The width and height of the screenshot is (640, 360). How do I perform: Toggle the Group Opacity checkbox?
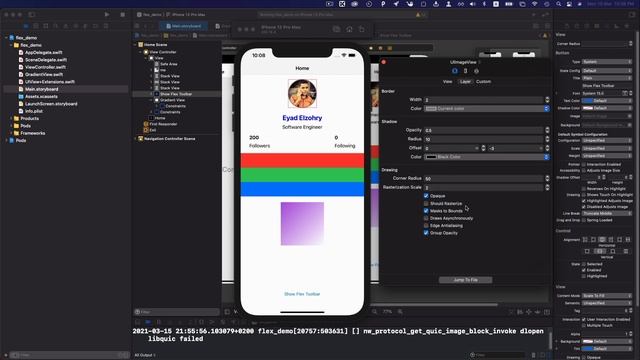(x=426, y=233)
